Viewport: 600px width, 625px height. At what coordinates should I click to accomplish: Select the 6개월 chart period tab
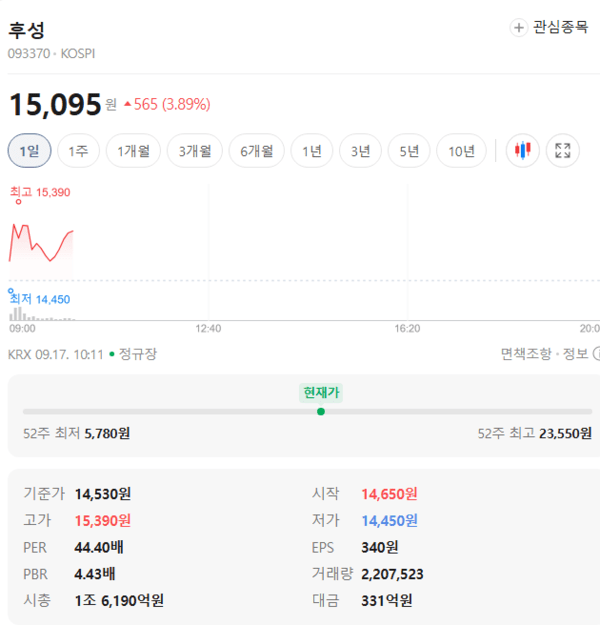coord(256,151)
